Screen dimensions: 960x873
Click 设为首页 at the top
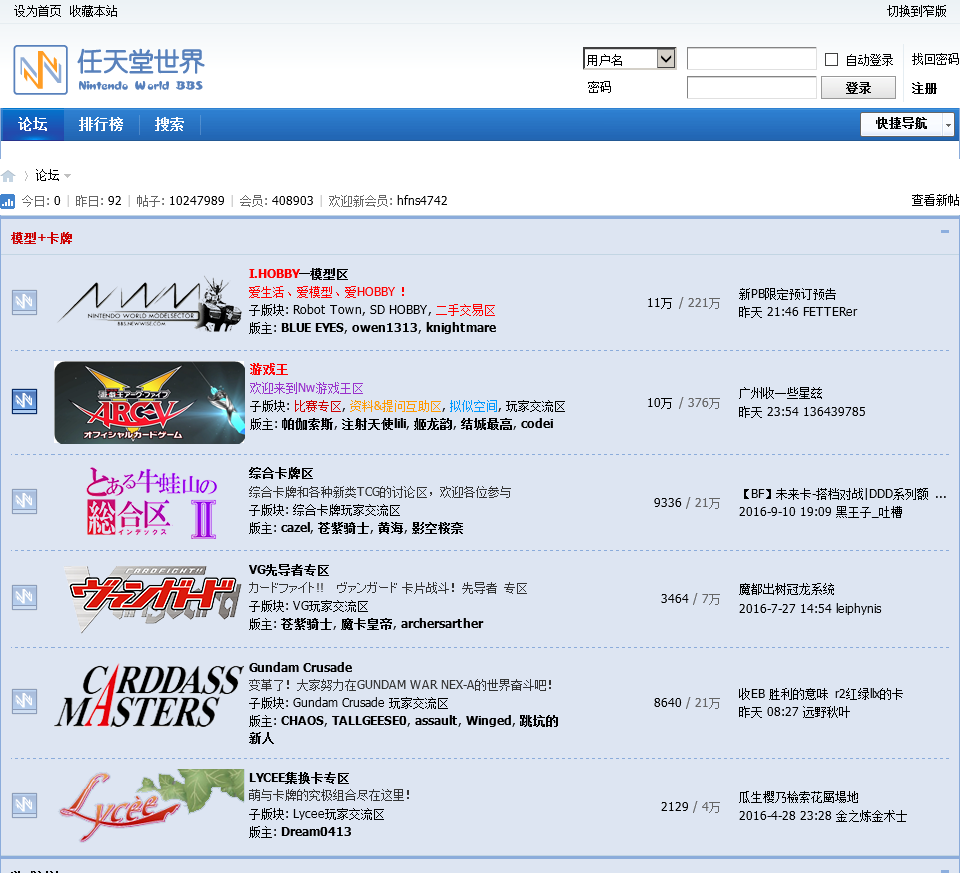pyautogui.click(x=37, y=12)
